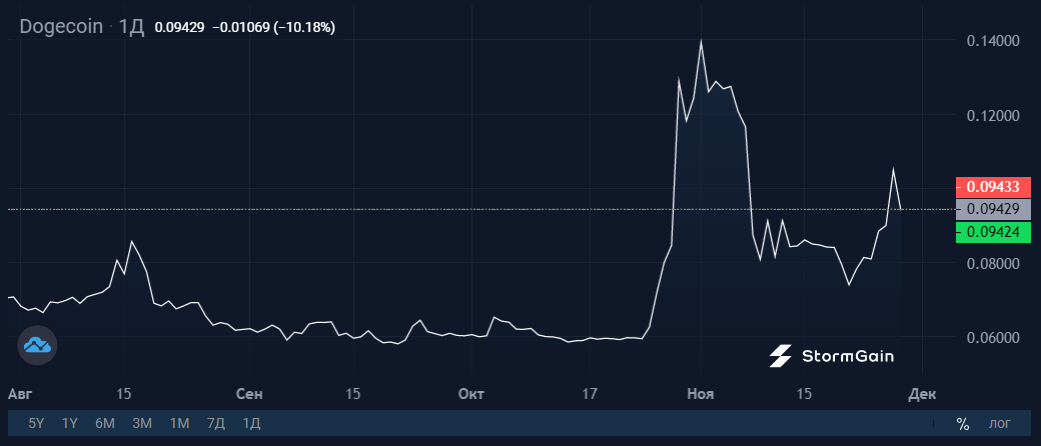Viewport: 1041px width, 446px height.
Task: Click the green 0.09424 price label
Action: (x=993, y=232)
